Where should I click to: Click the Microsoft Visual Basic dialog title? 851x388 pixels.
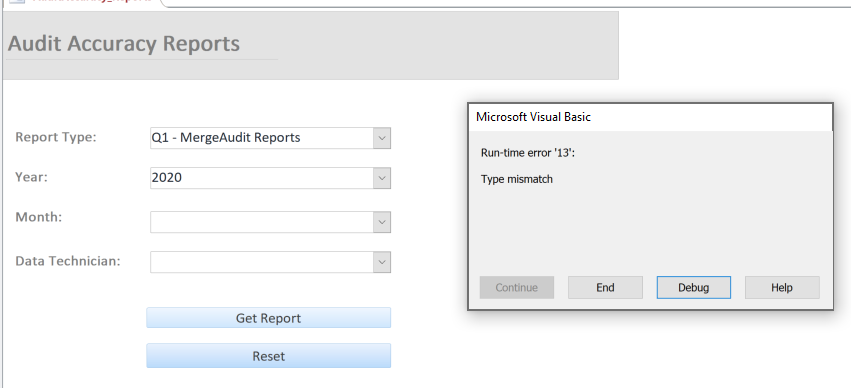[x=533, y=117]
